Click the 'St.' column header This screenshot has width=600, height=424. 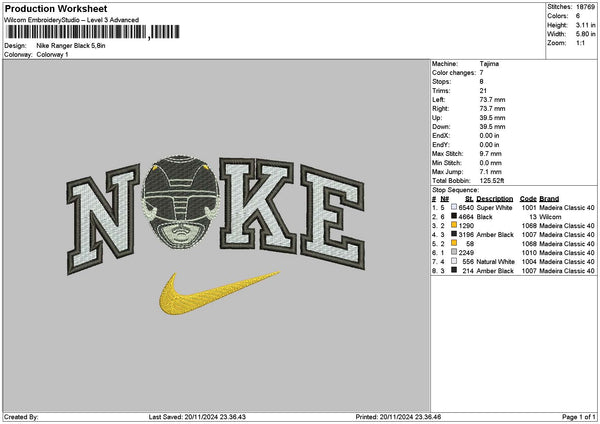[469, 199]
